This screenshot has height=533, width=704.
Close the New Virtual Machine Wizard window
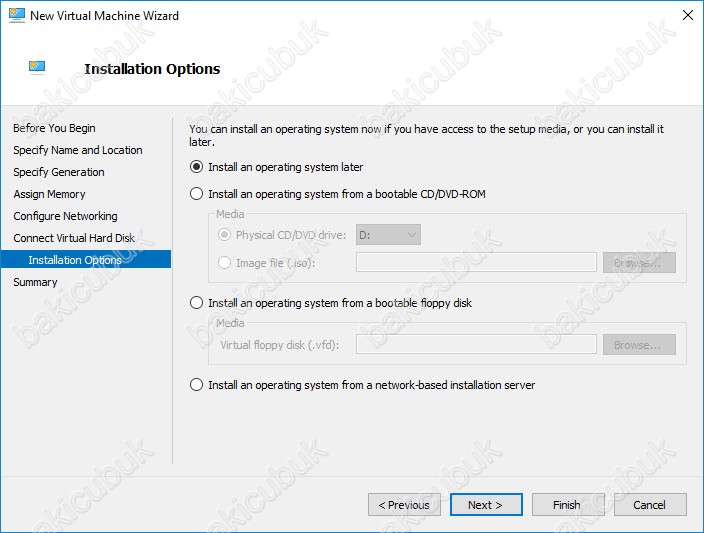click(687, 15)
